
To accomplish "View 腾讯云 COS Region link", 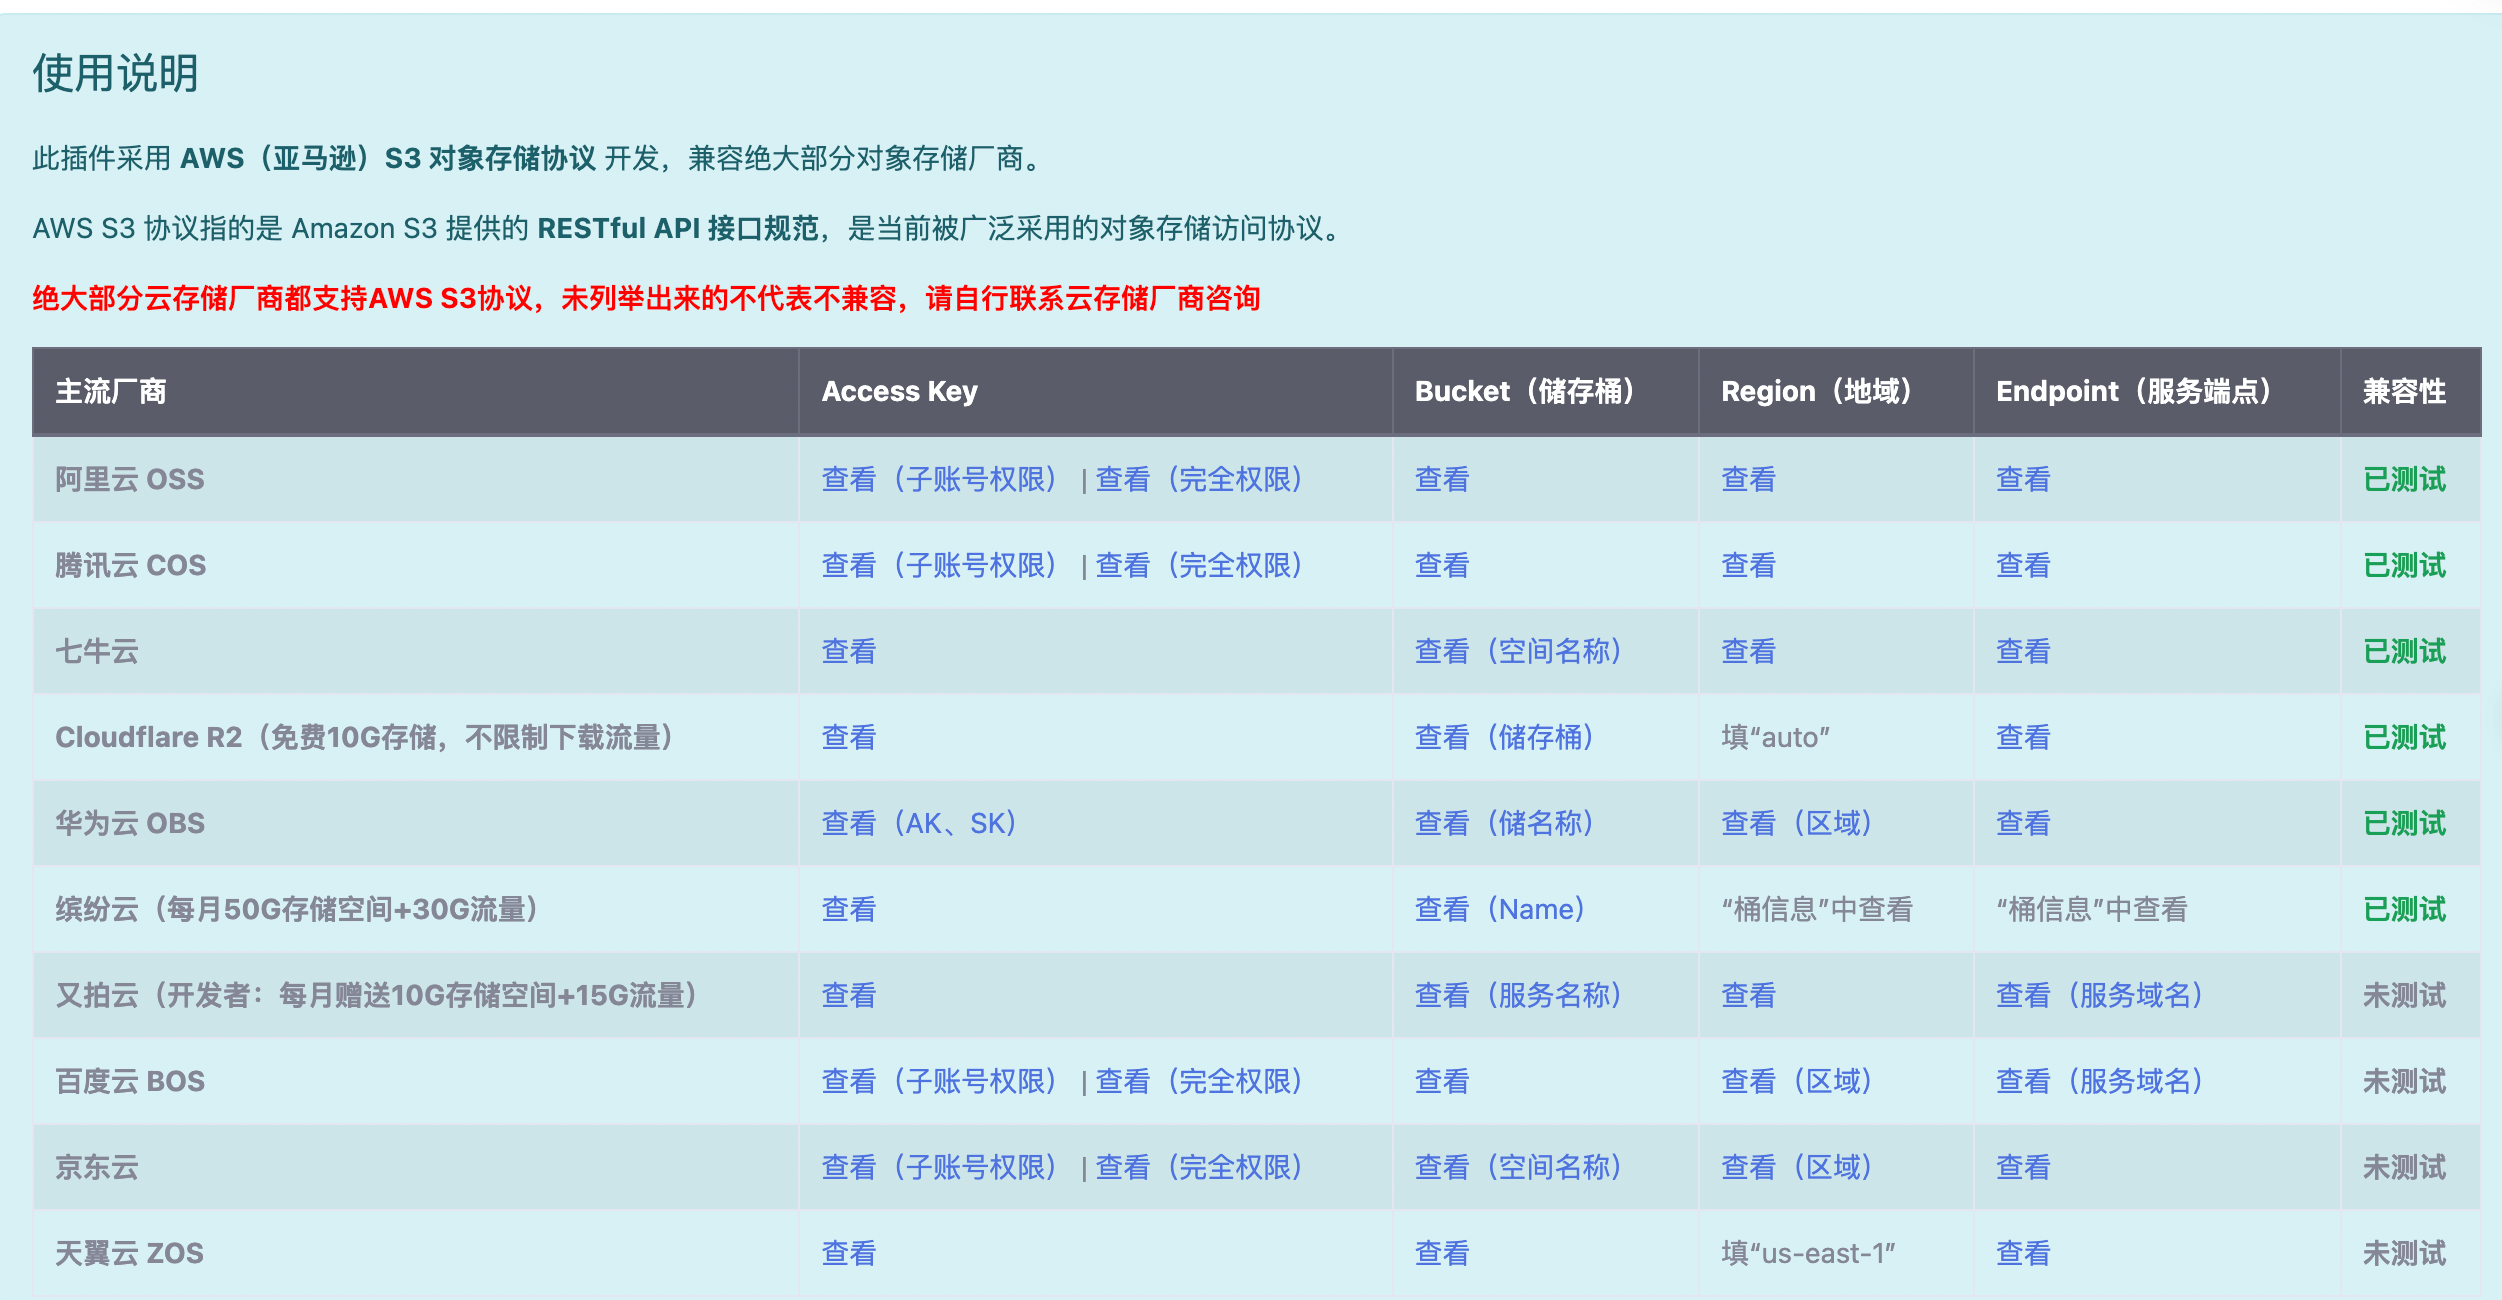I will (1748, 566).
